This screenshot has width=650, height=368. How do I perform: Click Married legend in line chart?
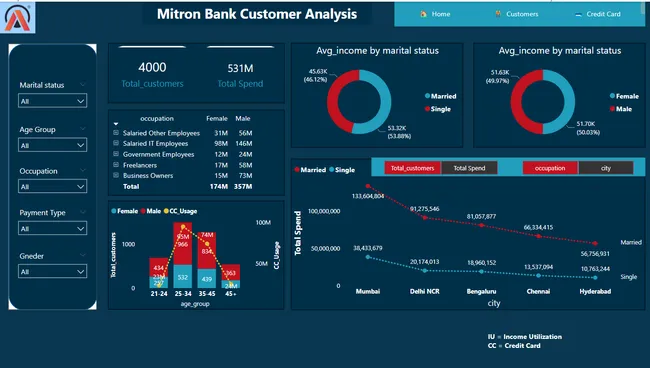point(310,170)
